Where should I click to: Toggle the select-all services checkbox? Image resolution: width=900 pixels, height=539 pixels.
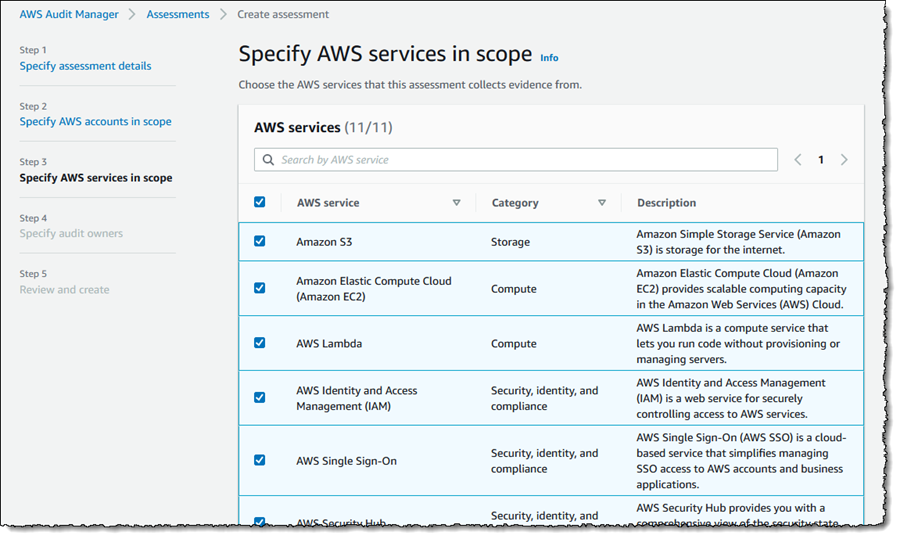tap(259, 202)
